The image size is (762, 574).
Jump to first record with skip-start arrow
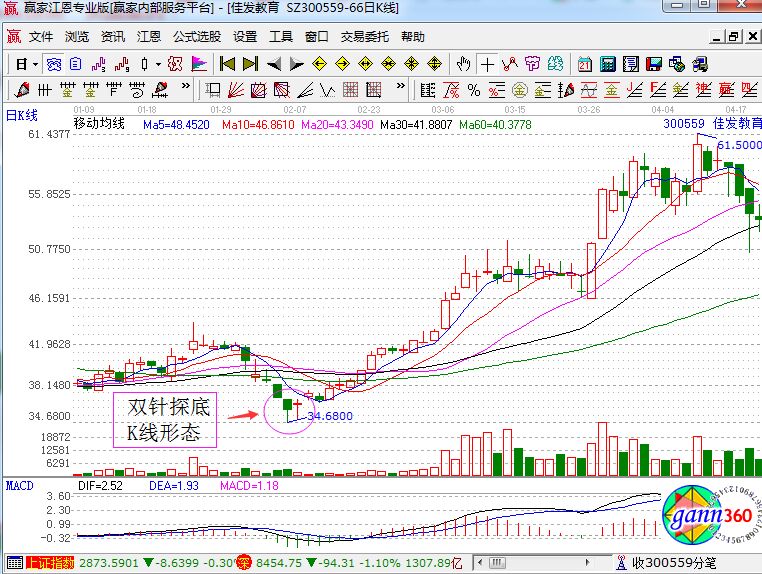coord(227,64)
